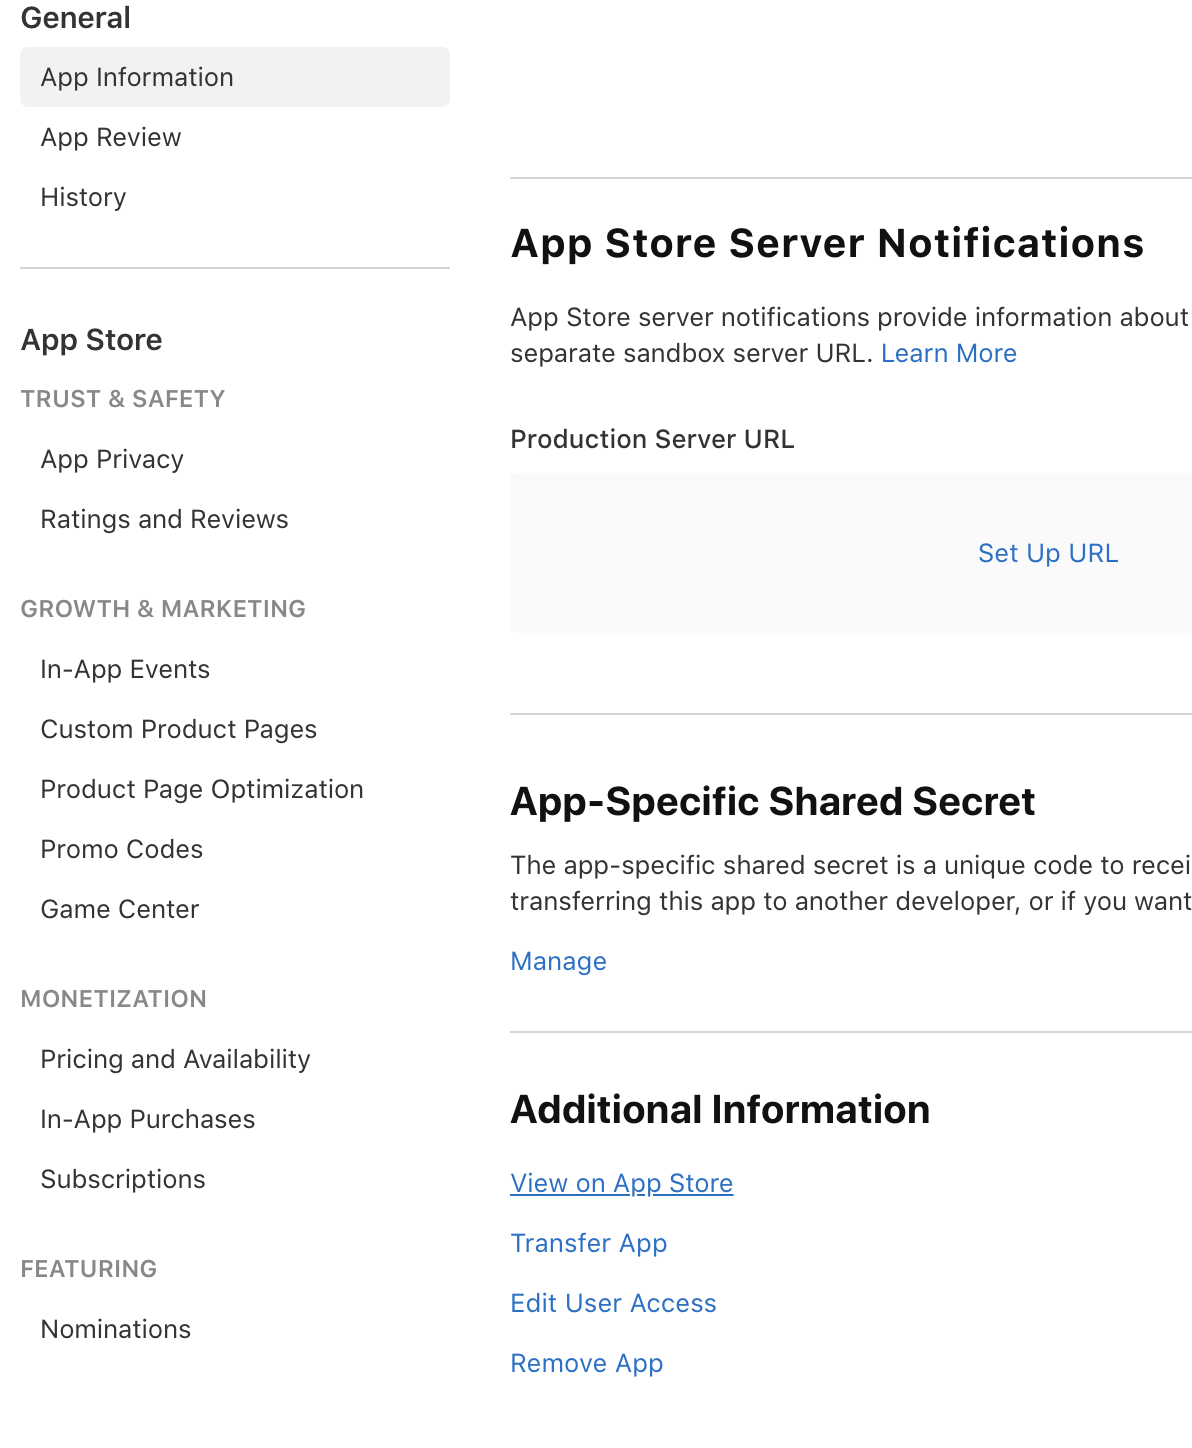Click the Learn More link

(x=948, y=353)
